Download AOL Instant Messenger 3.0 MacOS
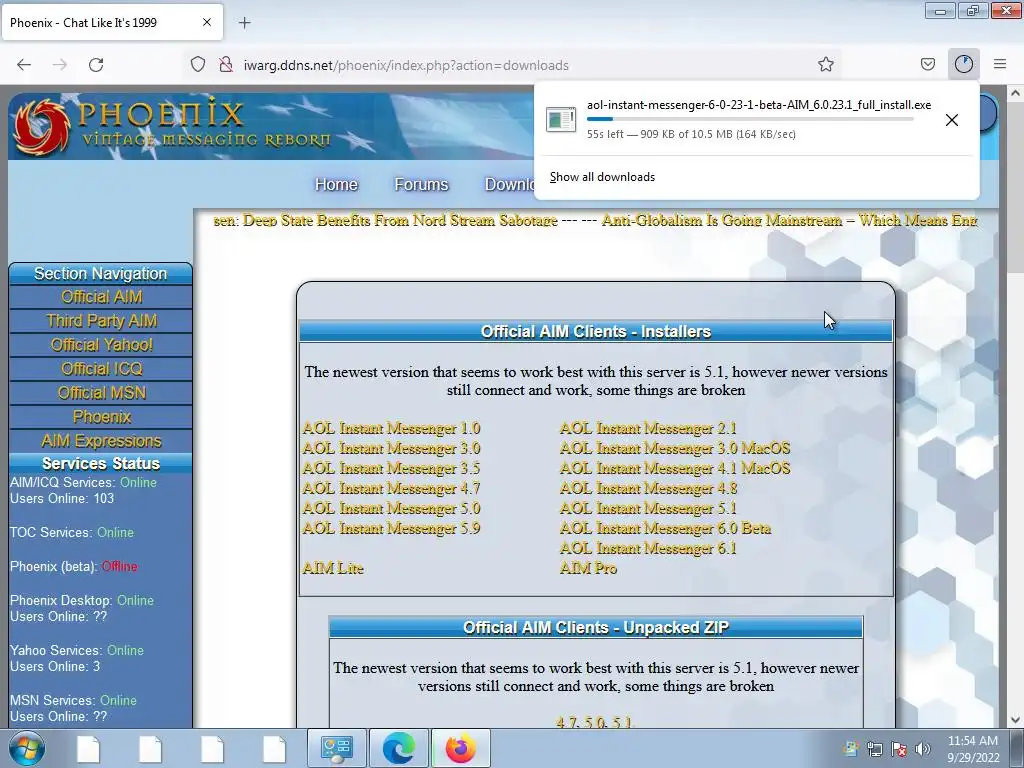The height and width of the screenshot is (768, 1024). (x=675, y=449)
